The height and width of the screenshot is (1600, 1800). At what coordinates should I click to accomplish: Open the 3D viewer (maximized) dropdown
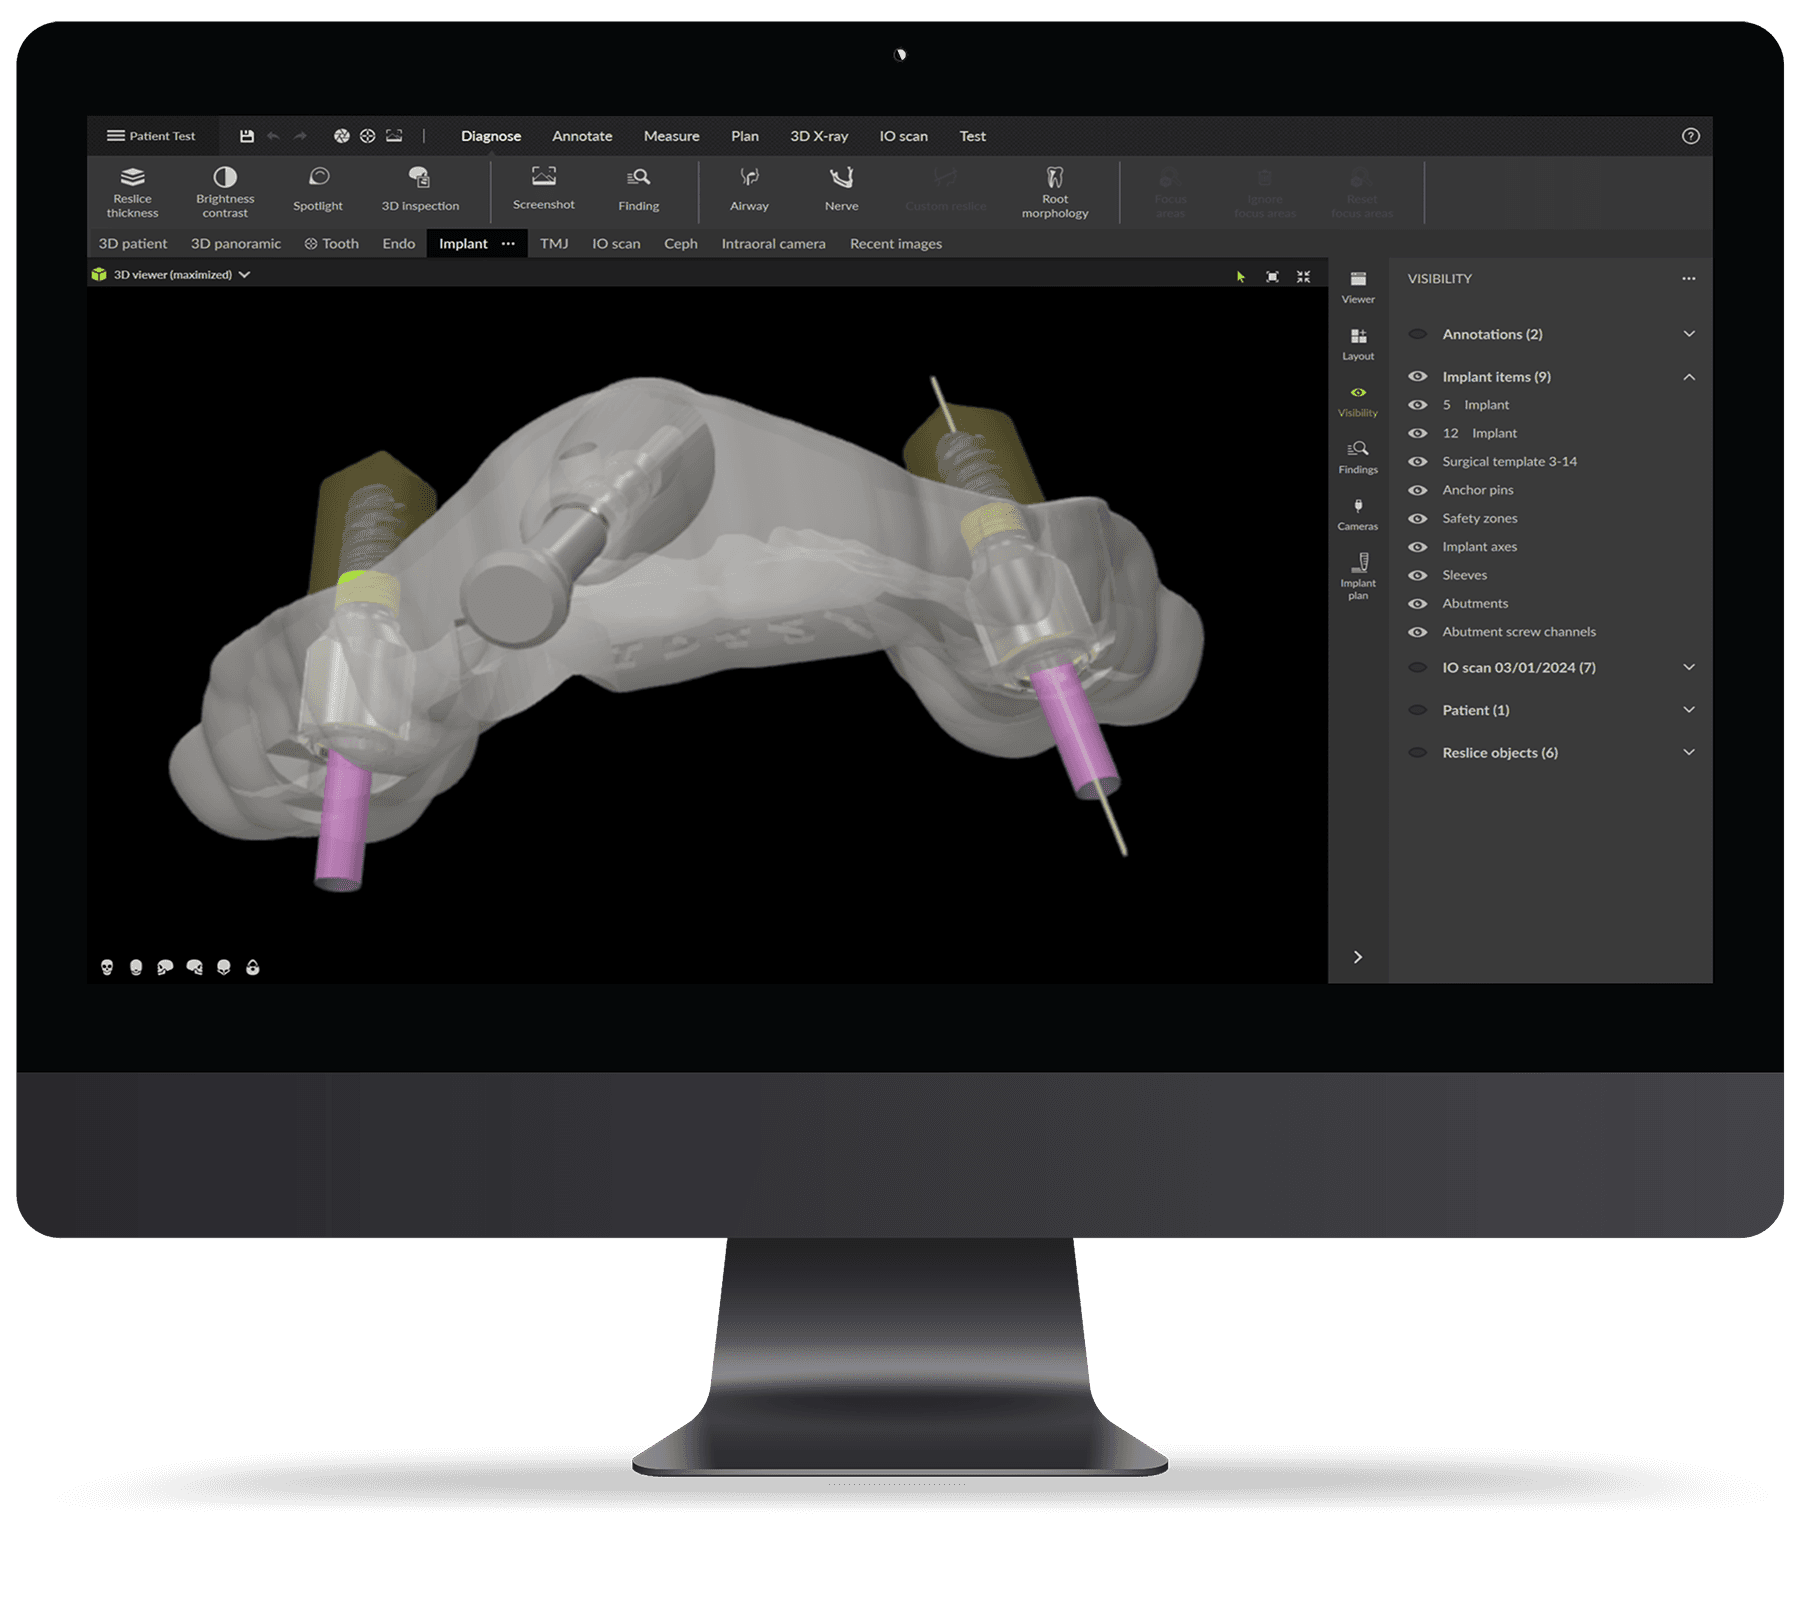(181, 274)
